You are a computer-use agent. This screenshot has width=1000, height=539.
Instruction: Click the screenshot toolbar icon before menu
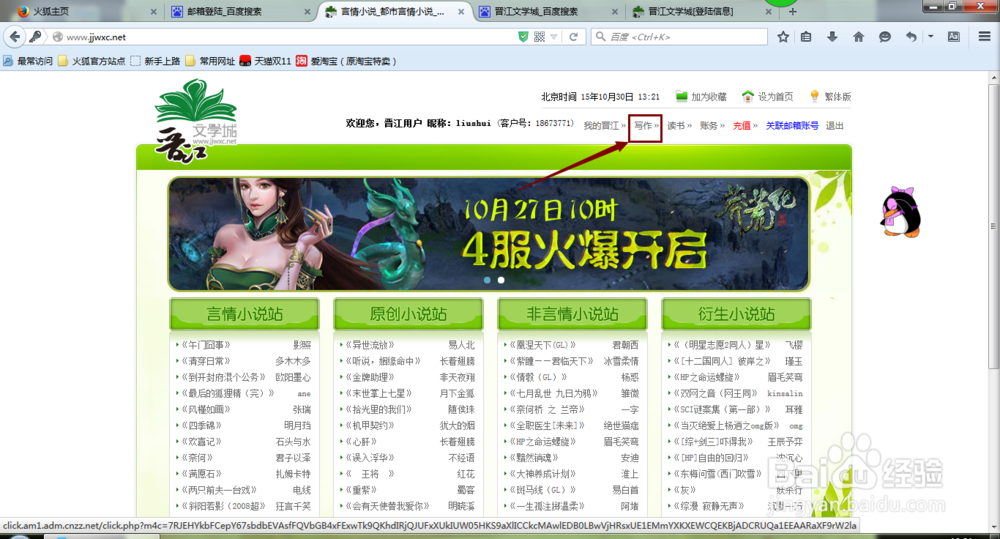(953, 37)
